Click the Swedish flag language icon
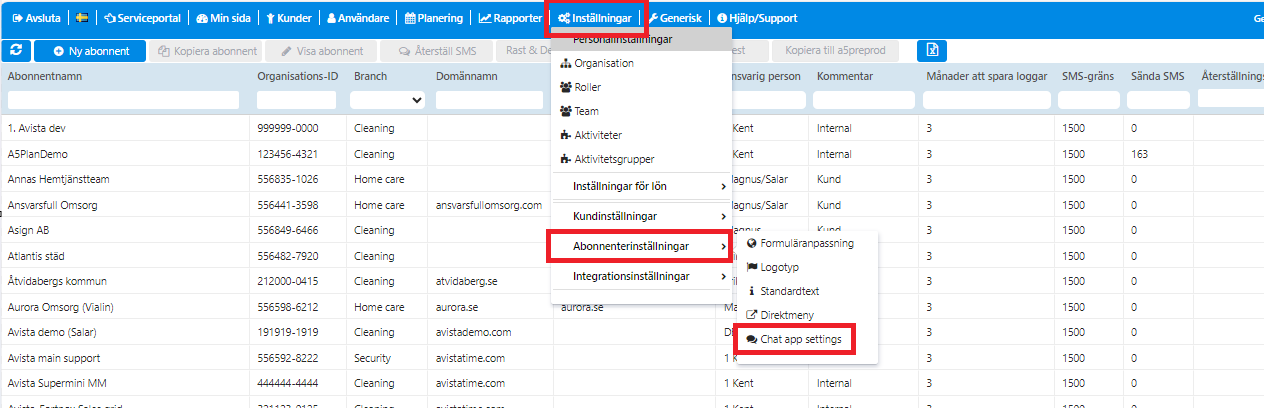Viewport: 1264px width, 408px height. (x=82, y=18)
